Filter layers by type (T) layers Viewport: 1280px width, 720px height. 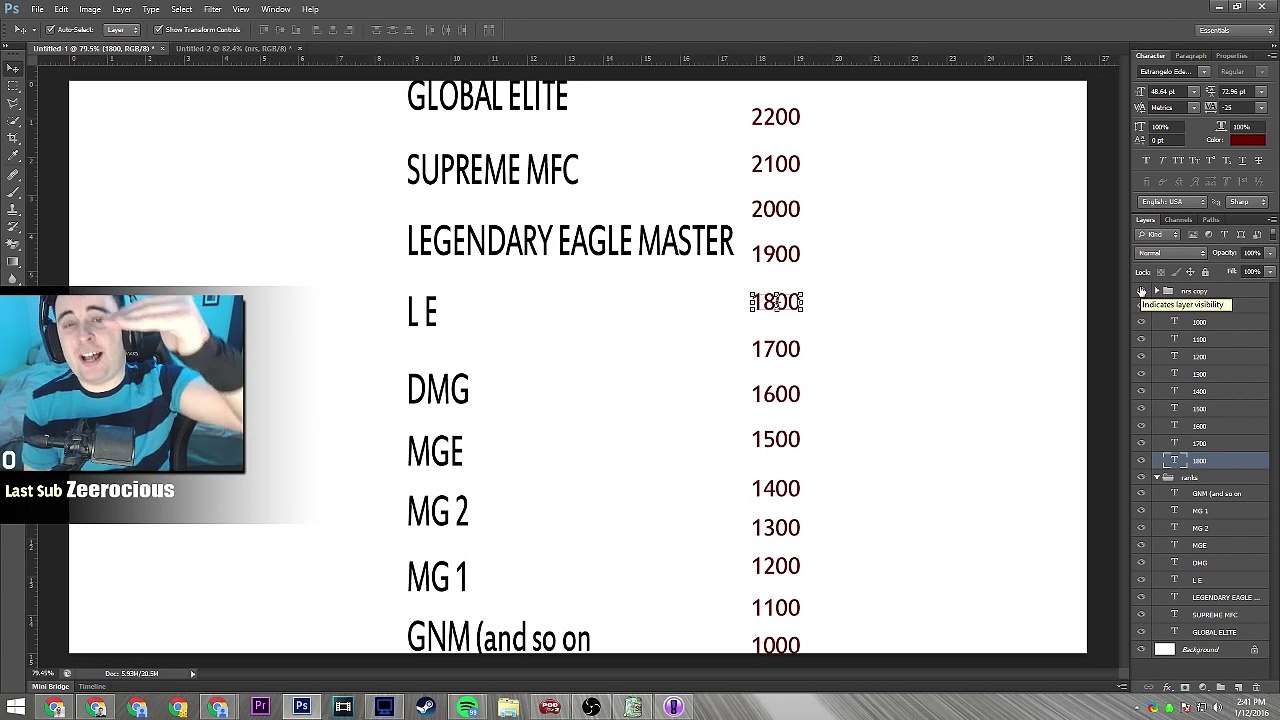click(1224, 234)
